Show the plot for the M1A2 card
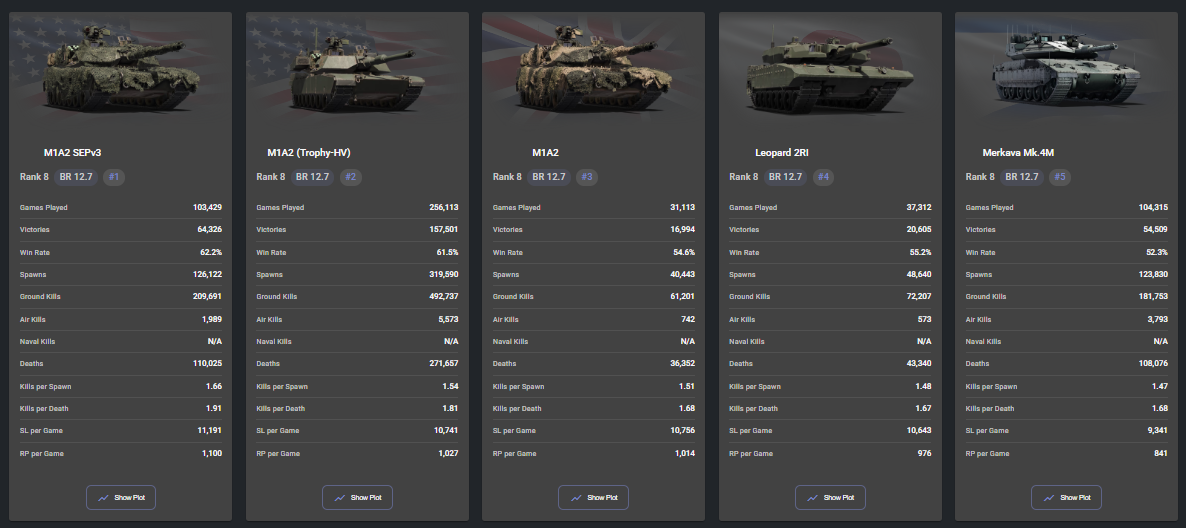 (593, 497)
